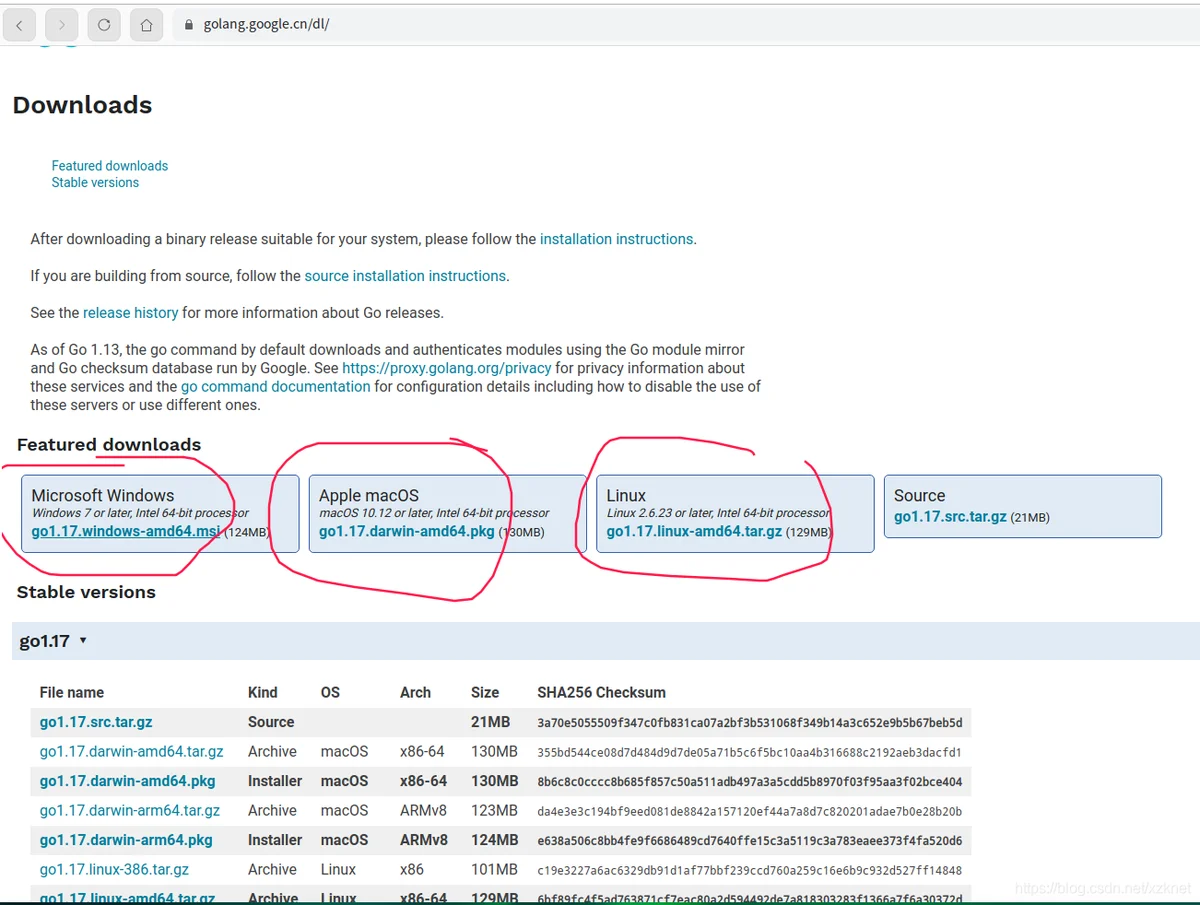Click the 101MB size cell
Image resolution: width=1200 pixels, height=905 pixels.
494,870
